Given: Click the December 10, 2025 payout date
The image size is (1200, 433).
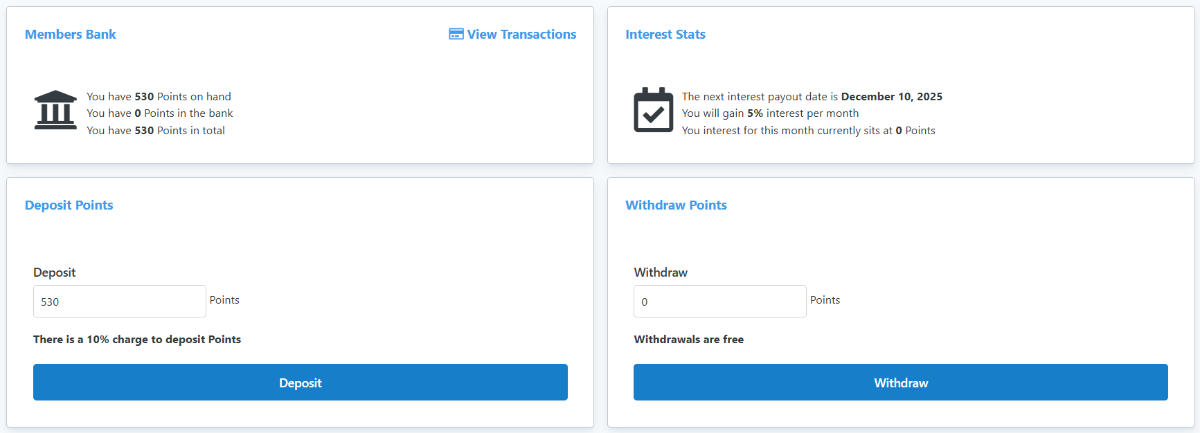Looking at the screenshot, I should click(x=891, y=97).
